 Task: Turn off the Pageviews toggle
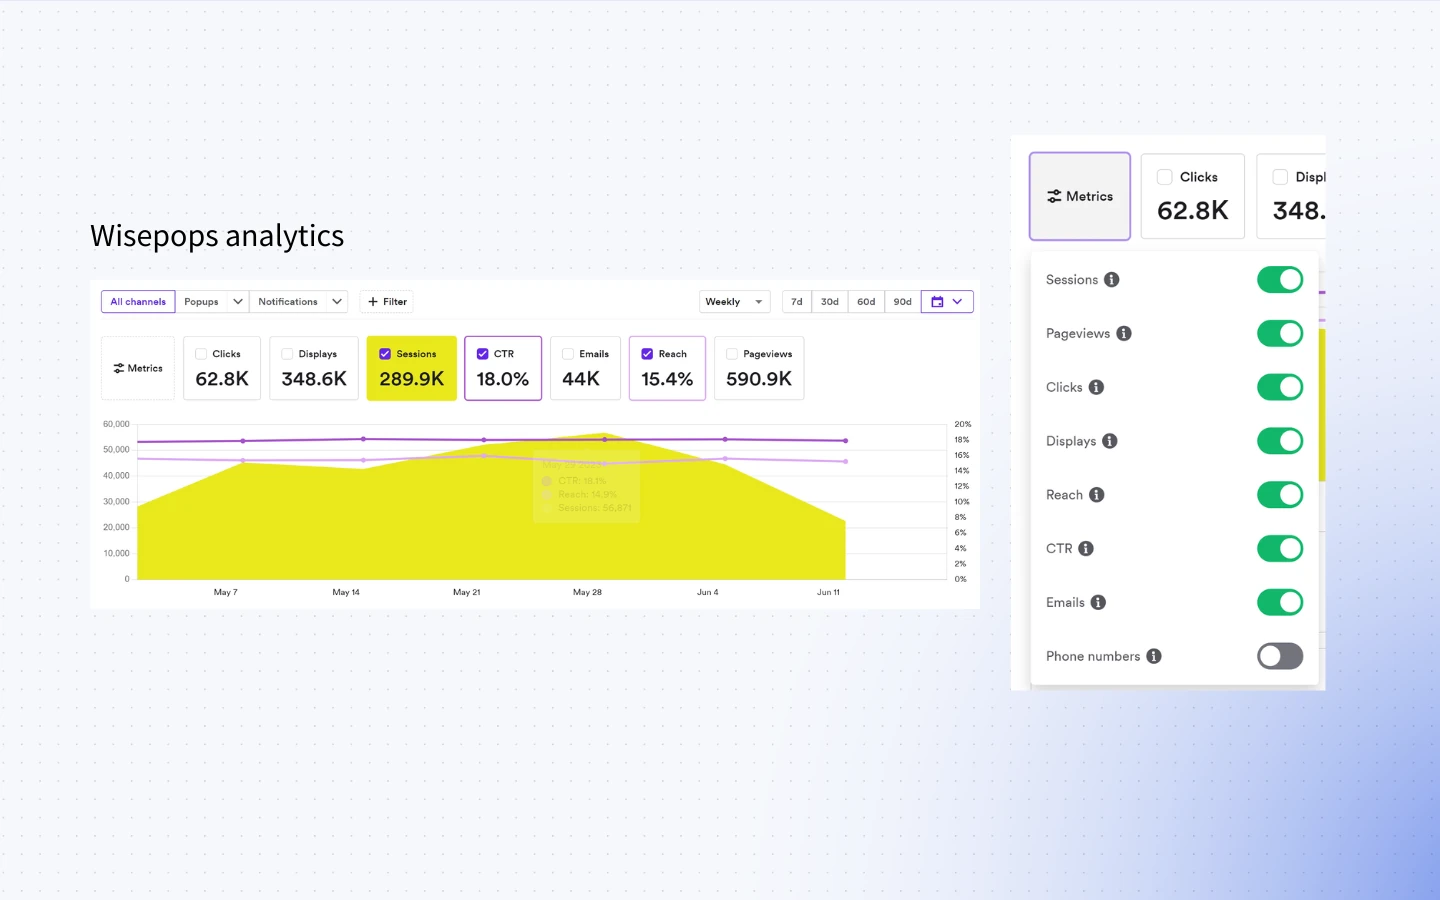click(1280, 334)
